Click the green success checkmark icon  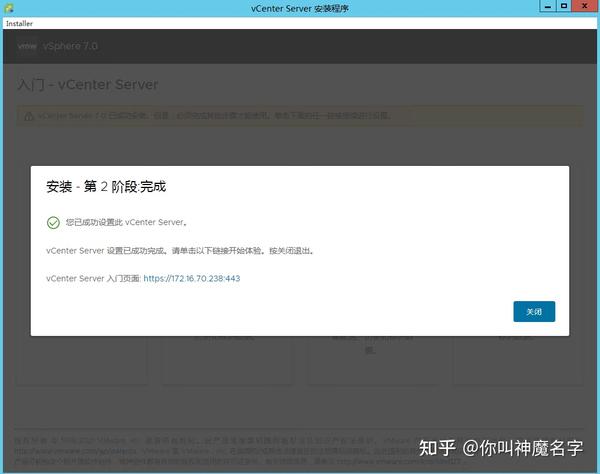[x=53, y=222]
